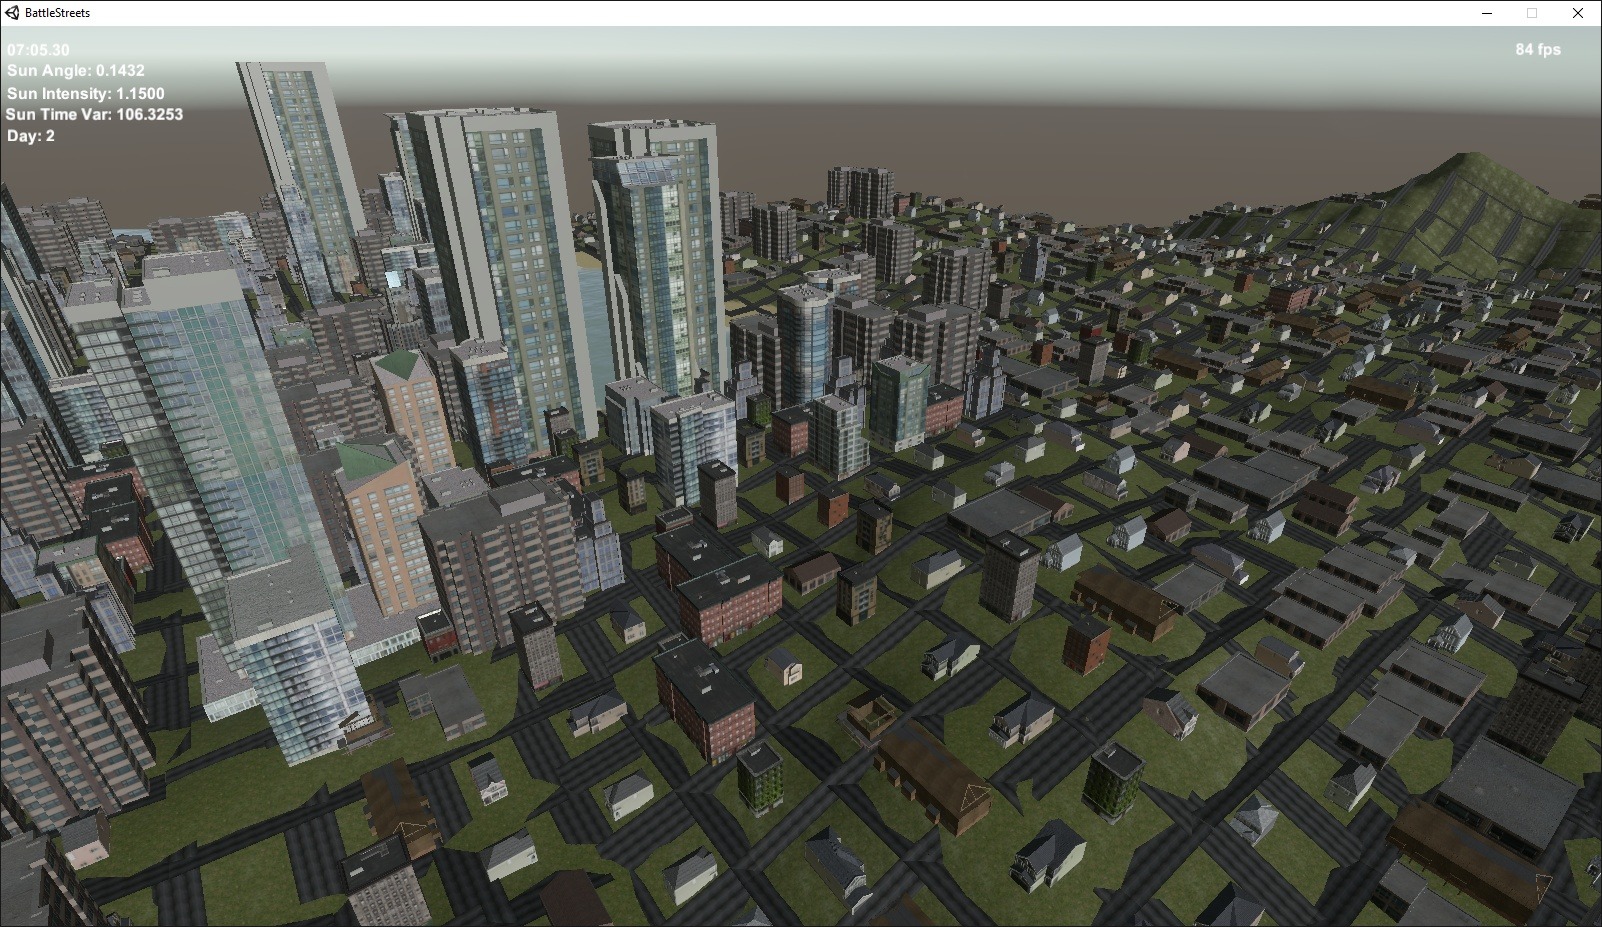The width and height of the screenshot is (1602, 927).
Task: Click the 07:05.30 game clock readout
Action: coord(38,50)
